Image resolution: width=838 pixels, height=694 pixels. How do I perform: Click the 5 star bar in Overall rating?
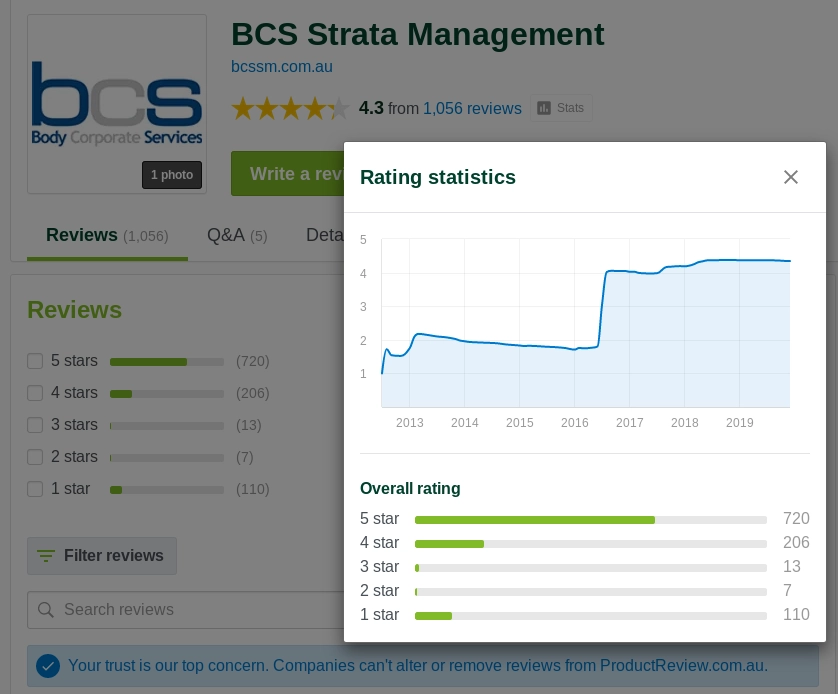click(591, 520)
